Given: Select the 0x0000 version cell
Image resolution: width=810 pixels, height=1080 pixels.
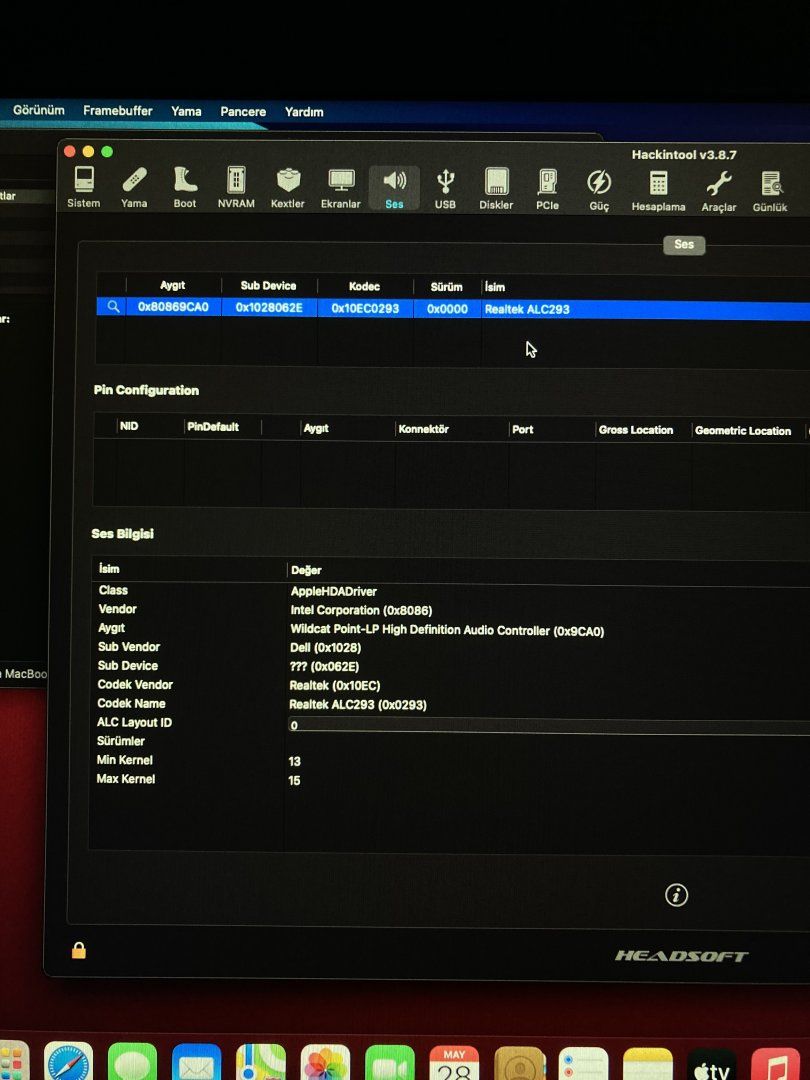Looking at the screenshot, I should (x=447, y=309).
